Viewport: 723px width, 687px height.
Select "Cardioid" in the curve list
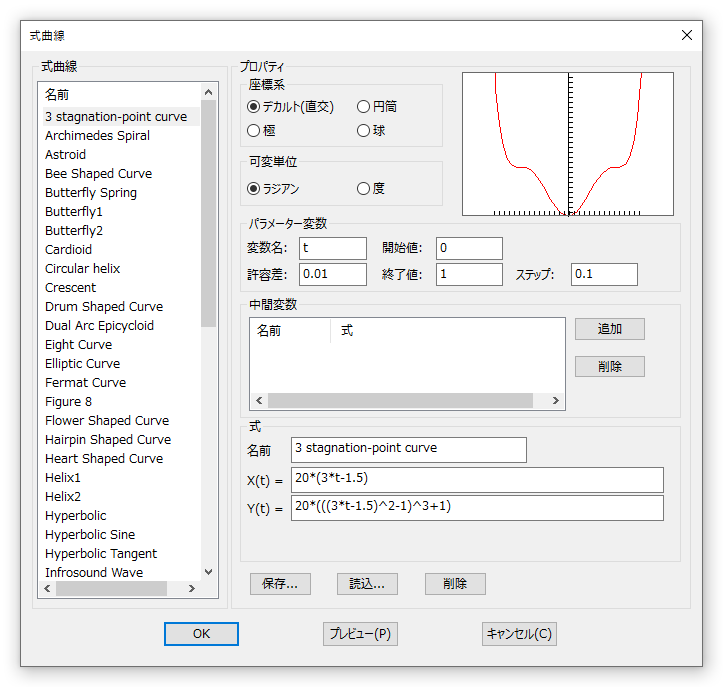[x=68, y=249]
